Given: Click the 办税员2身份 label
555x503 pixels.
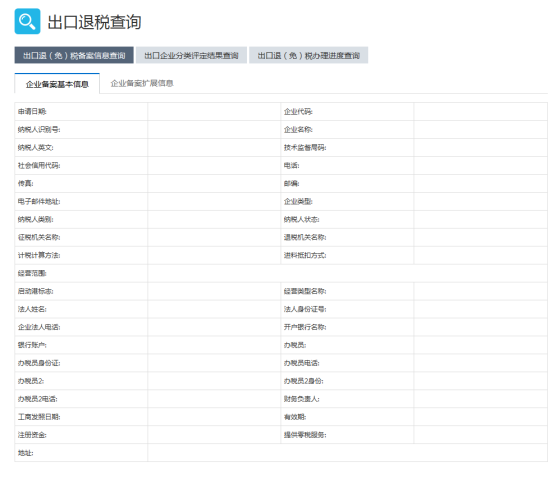Looking at the screenshot, I should [x=303, y=382].
